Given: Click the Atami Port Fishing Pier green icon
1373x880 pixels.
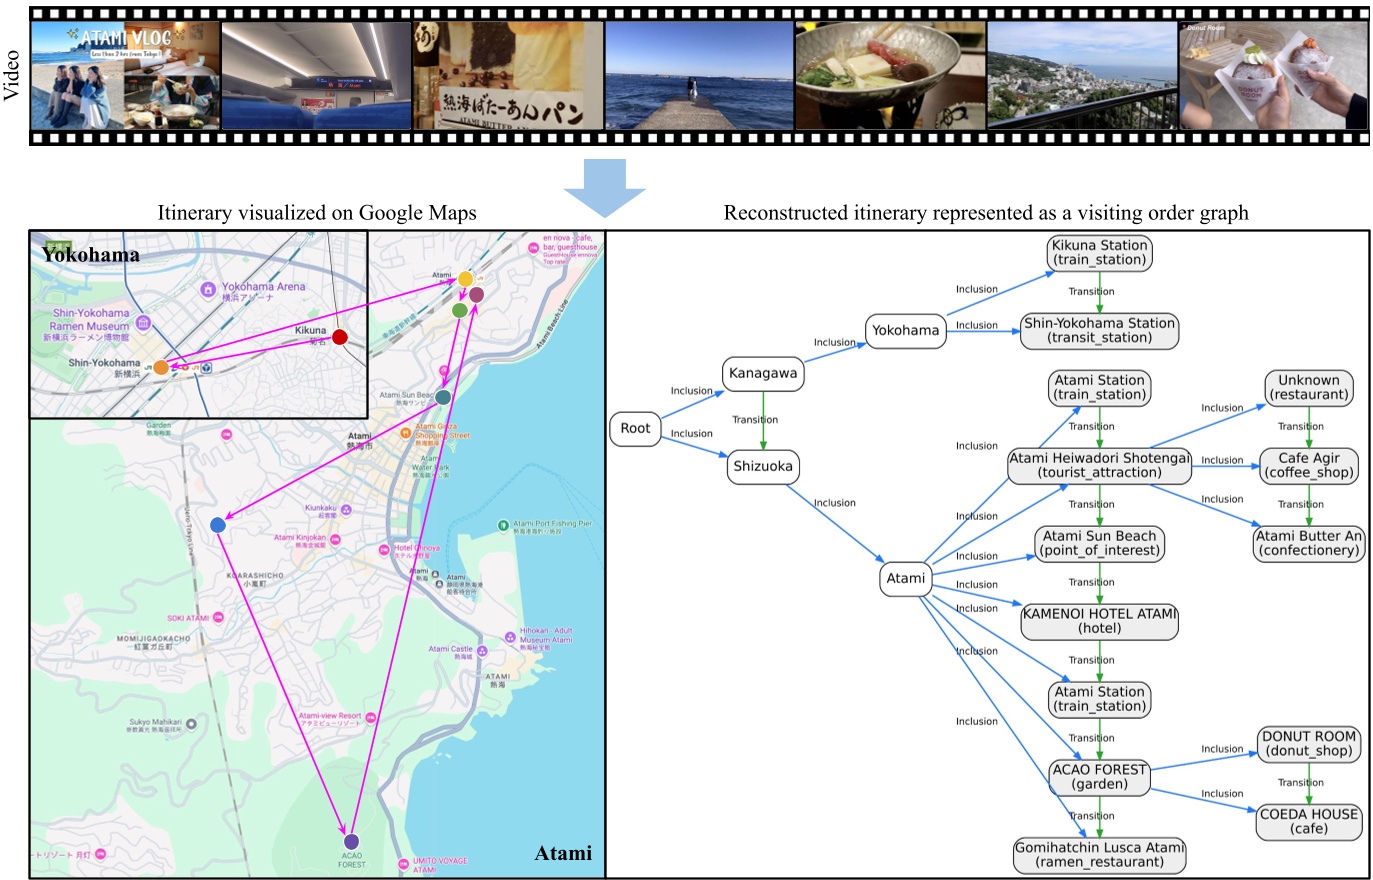Looking at the screenshot, I should [503, 526].
